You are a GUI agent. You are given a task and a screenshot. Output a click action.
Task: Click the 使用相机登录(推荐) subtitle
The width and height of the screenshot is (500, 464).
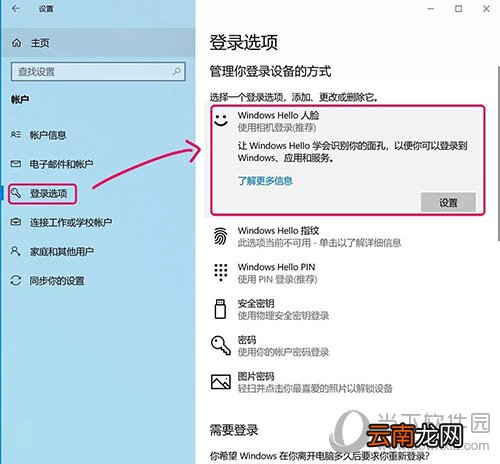coord(277,127)
